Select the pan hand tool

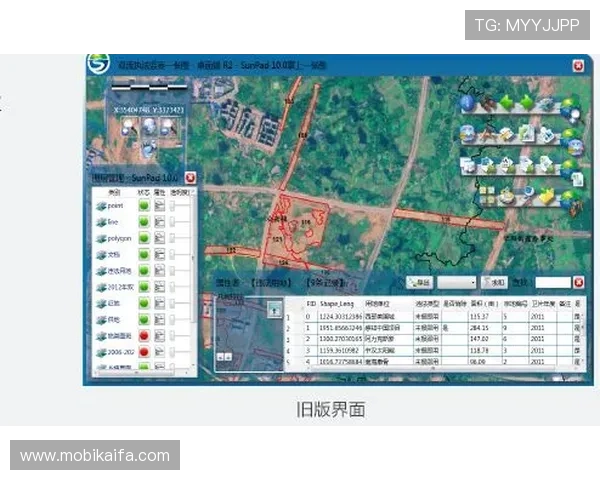pos(487,103)
